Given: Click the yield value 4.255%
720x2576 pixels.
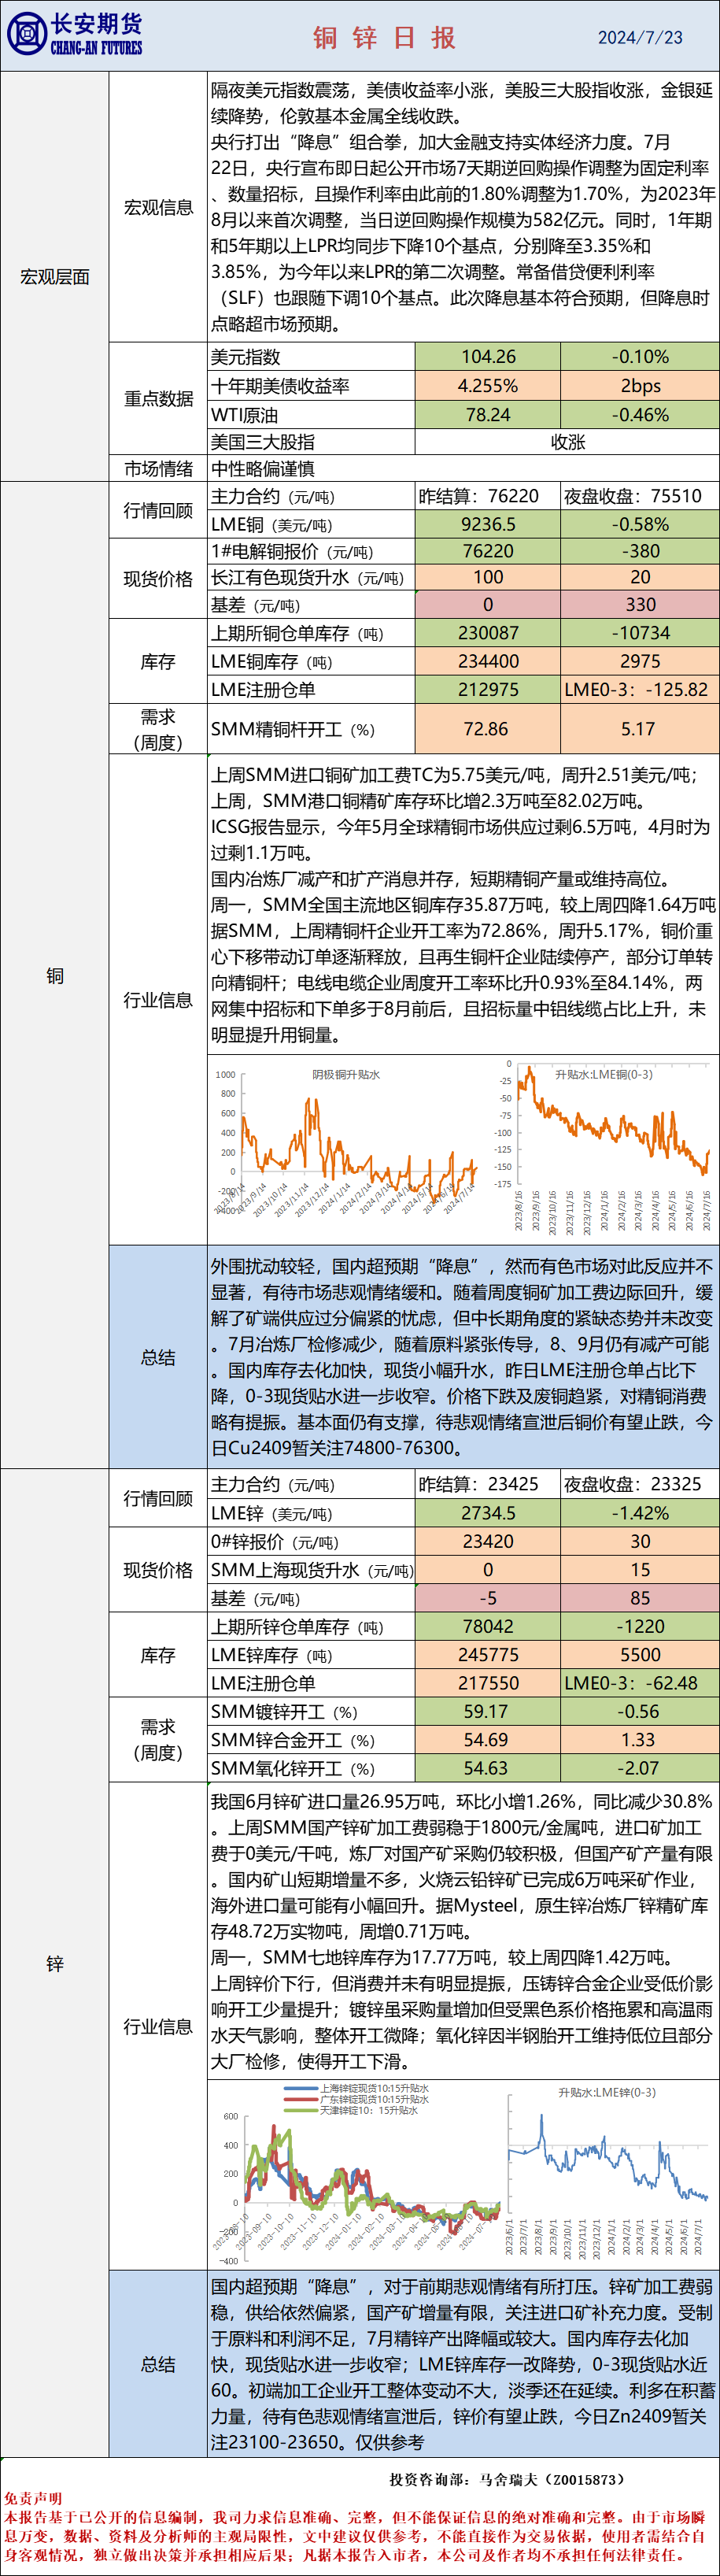Looking at the screenshot, I should [x=488, y=386].
